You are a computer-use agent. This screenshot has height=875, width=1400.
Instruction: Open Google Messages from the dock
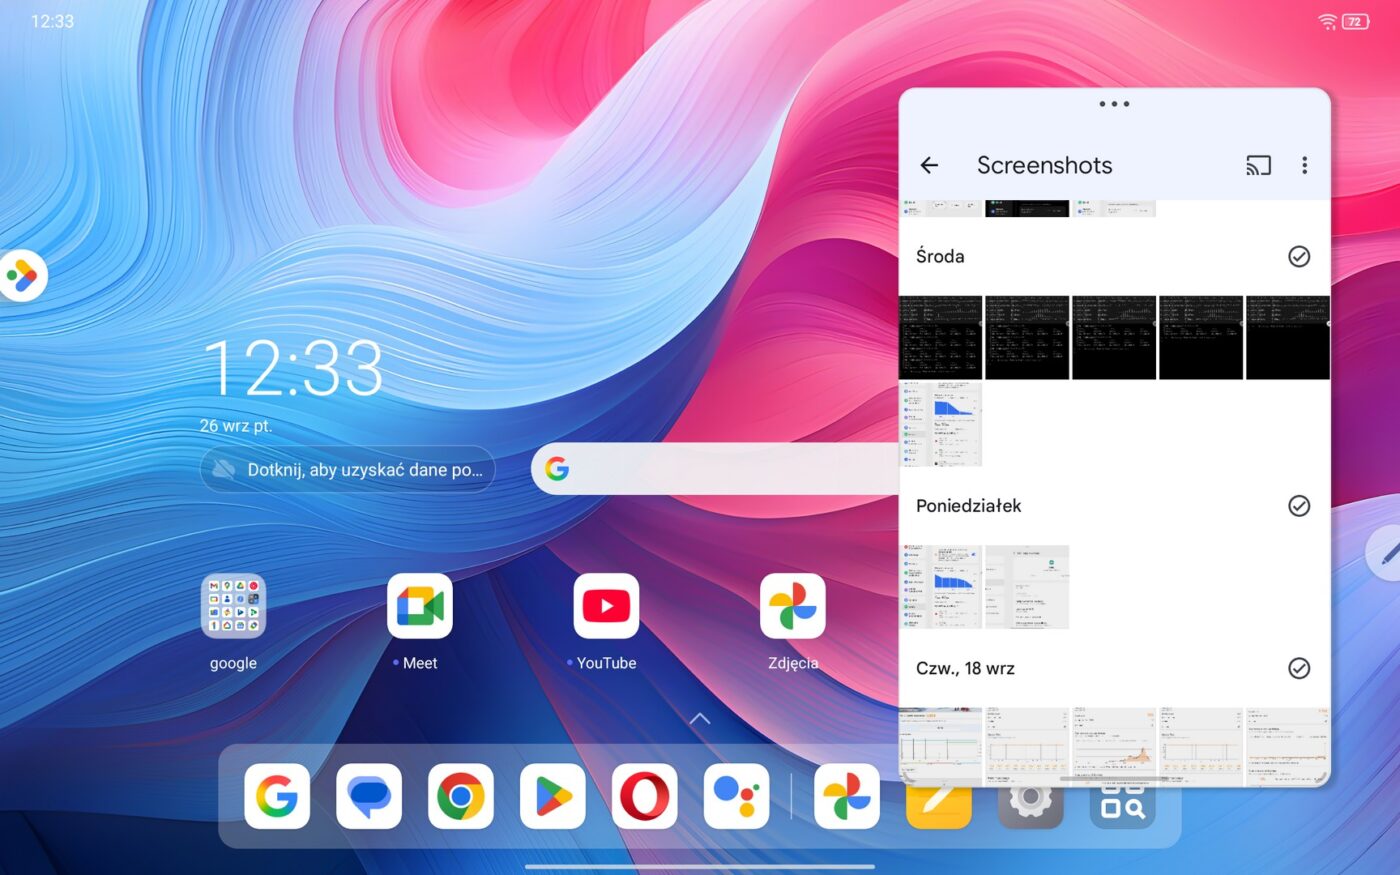369,797
